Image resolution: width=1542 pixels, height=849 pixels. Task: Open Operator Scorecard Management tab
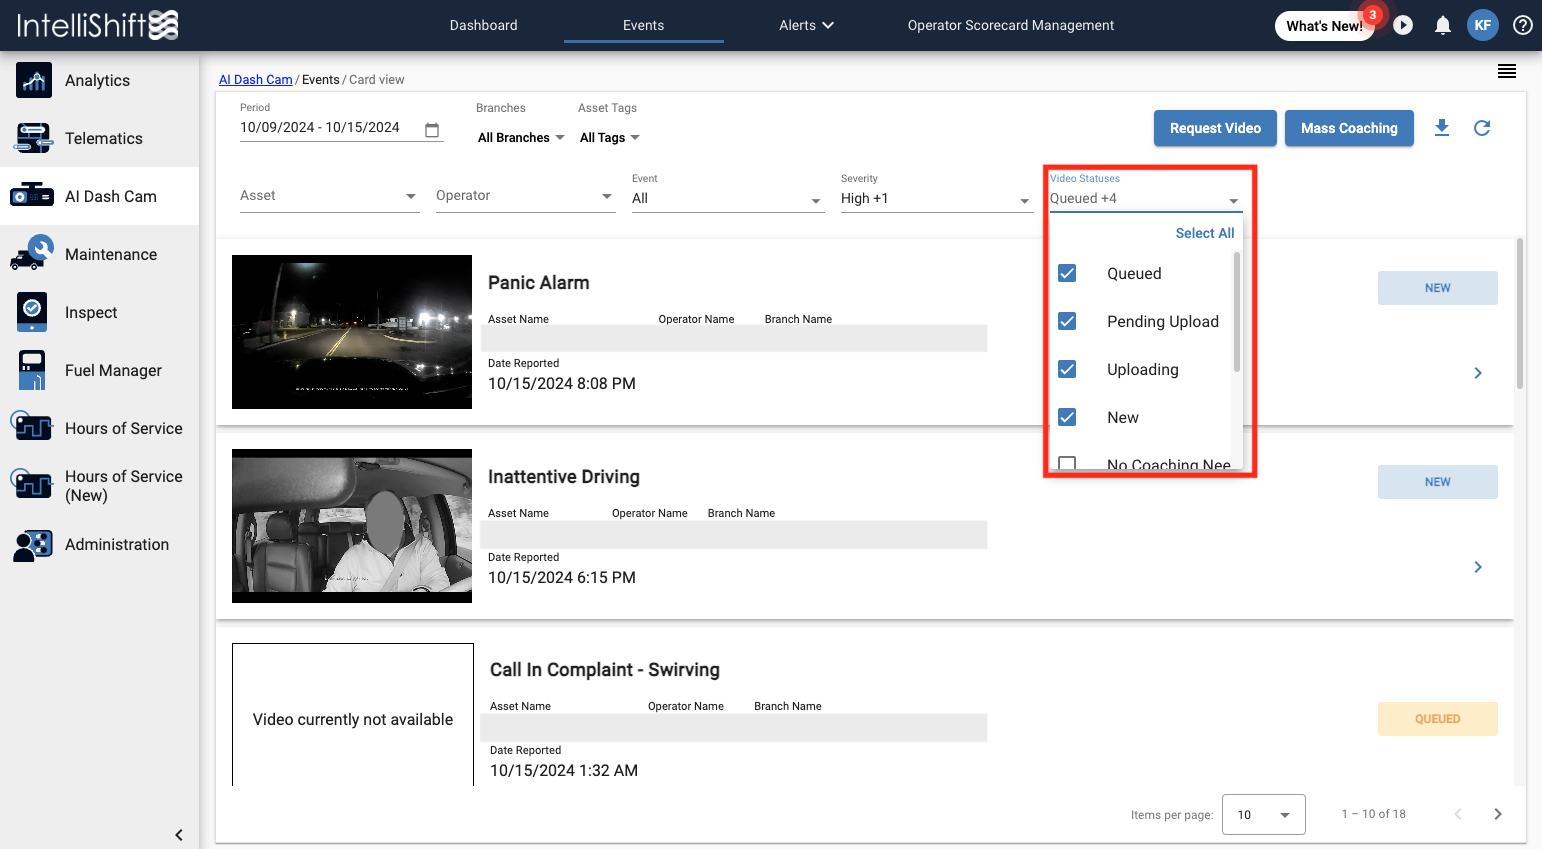coord(1010,26)
